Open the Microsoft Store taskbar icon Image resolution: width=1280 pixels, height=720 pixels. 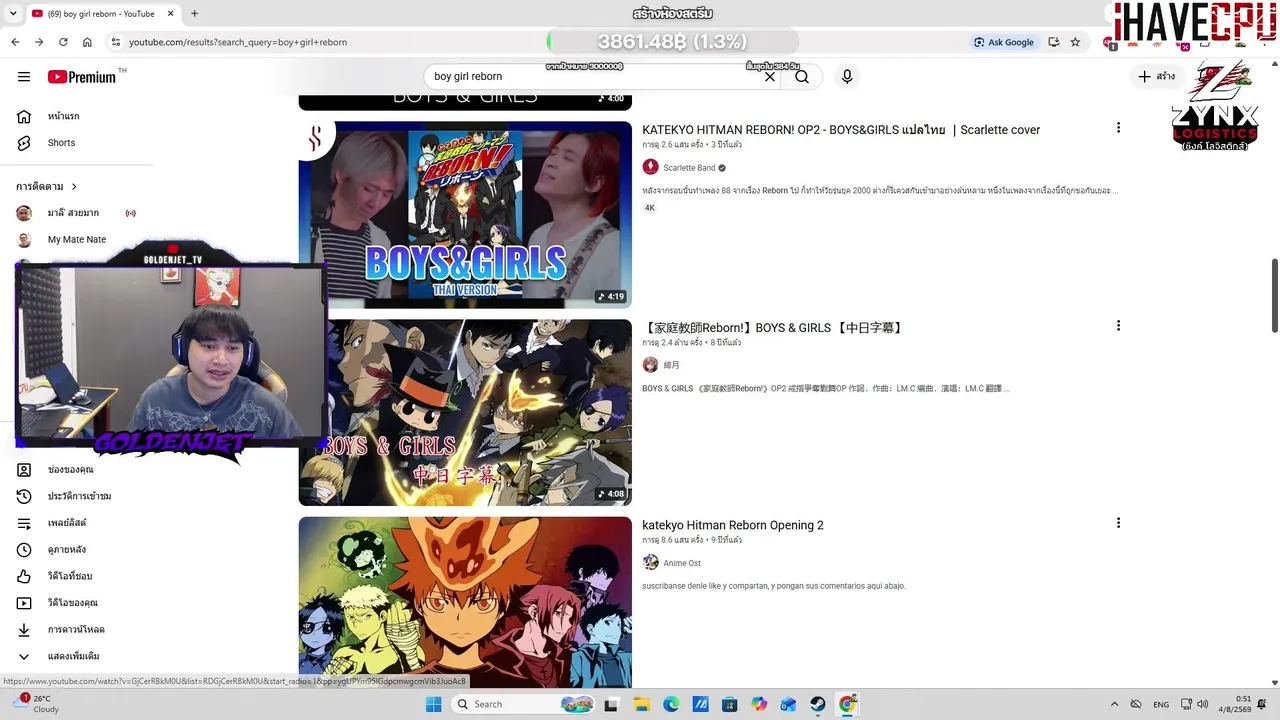tap(730, 704)
